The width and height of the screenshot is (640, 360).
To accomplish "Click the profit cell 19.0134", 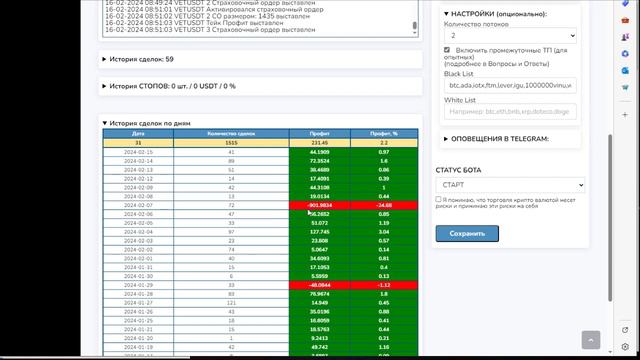I will click(319, 196).
